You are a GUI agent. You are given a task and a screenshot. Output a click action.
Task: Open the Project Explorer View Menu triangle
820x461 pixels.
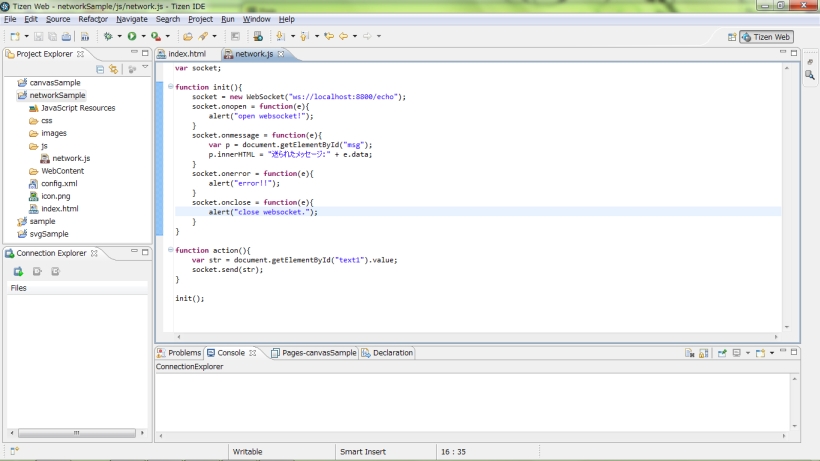point(145,67)
